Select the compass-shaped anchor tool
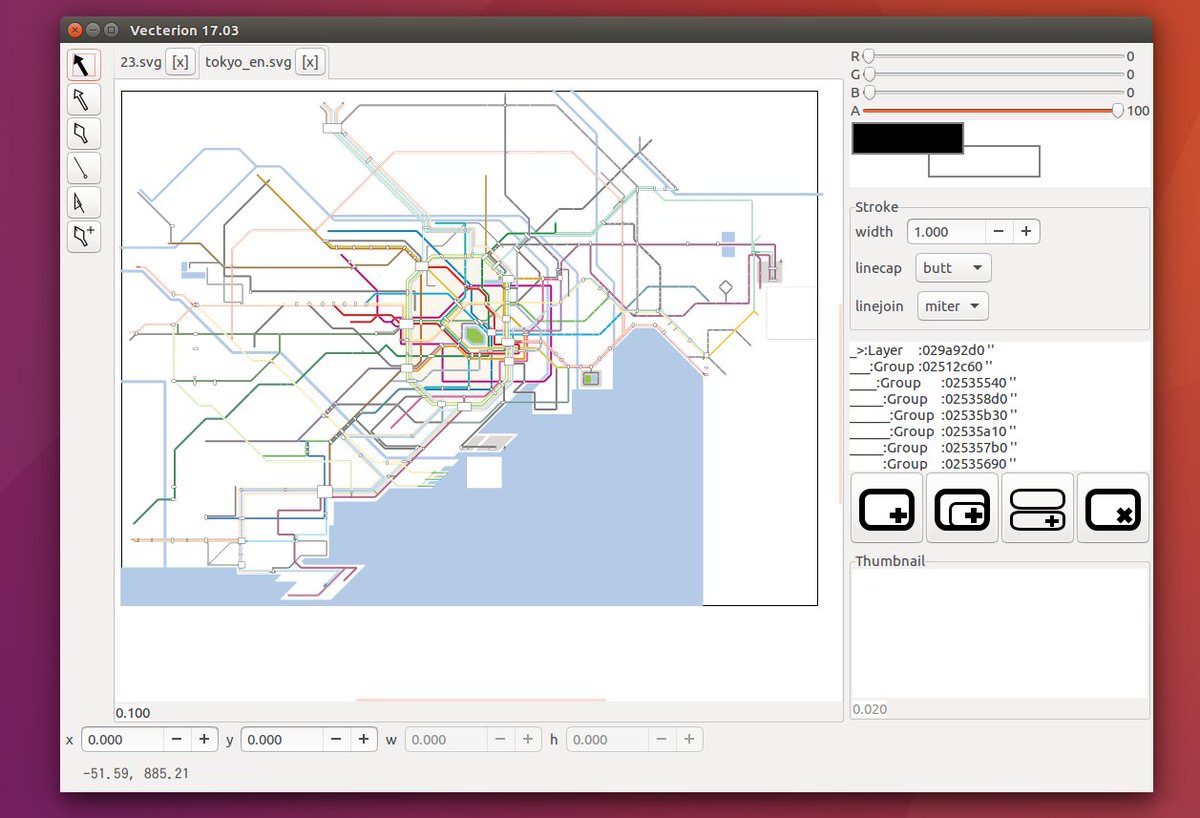Viewport: 1200px width, 818px height. pos(84,202)
